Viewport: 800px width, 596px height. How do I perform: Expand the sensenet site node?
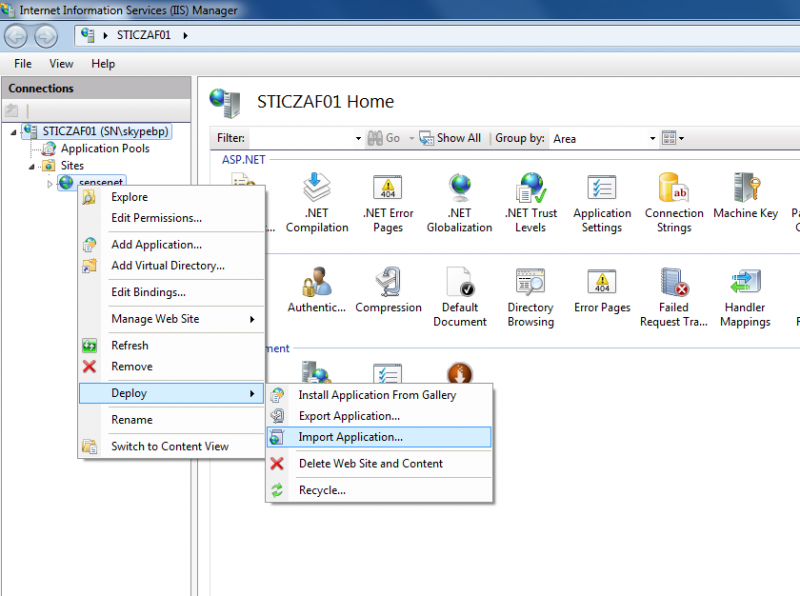point(49,184)
